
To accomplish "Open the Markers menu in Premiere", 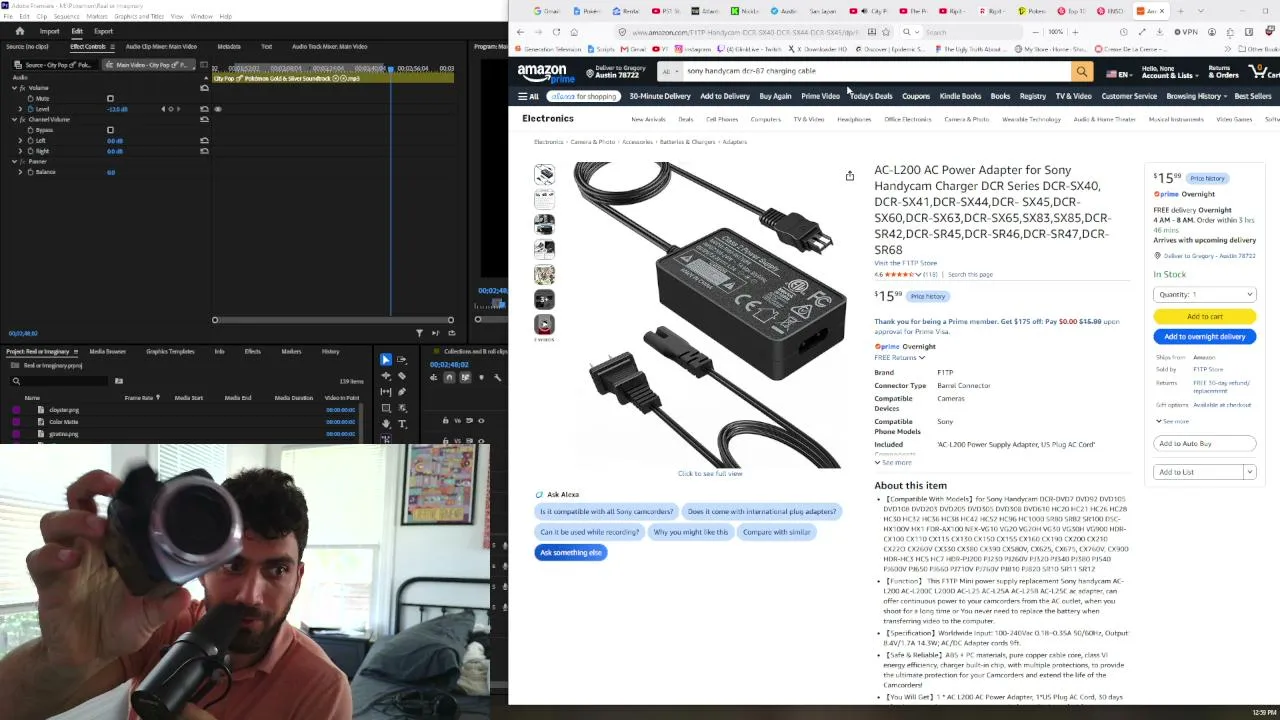I will tap(97, 16).
